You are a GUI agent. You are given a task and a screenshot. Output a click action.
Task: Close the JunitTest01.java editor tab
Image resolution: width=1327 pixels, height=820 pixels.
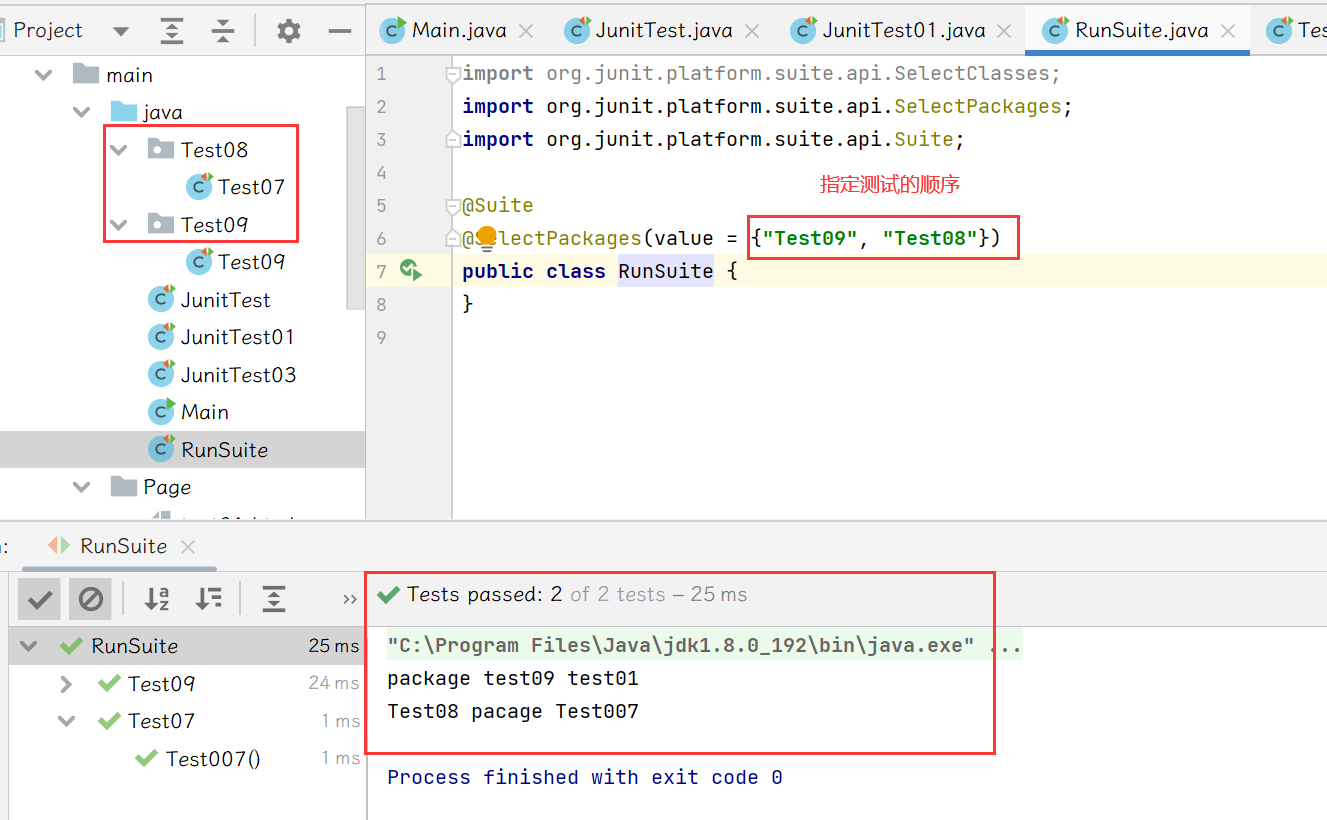click(1005, 31)
